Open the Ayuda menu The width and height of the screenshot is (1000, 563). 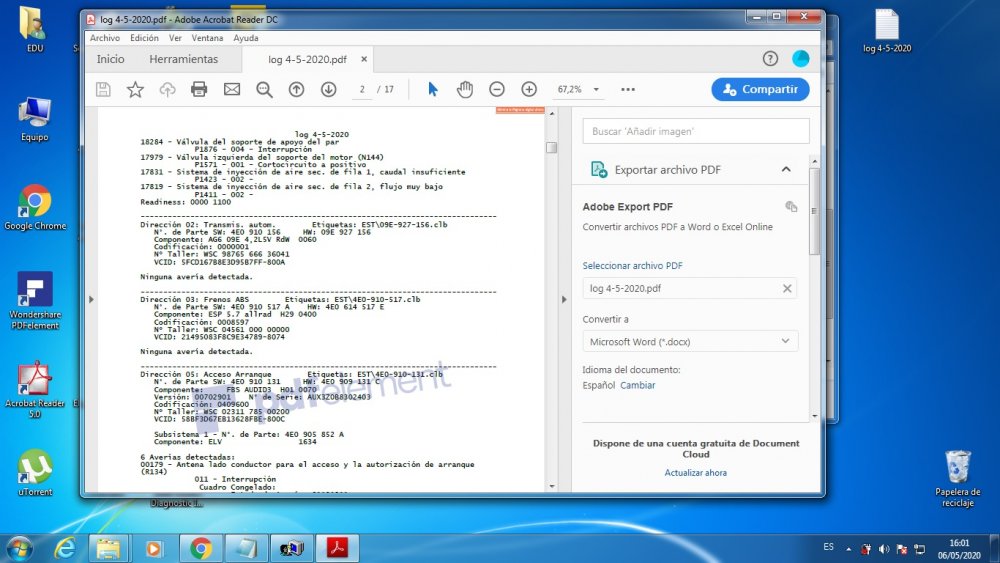(x=246, y=38)
